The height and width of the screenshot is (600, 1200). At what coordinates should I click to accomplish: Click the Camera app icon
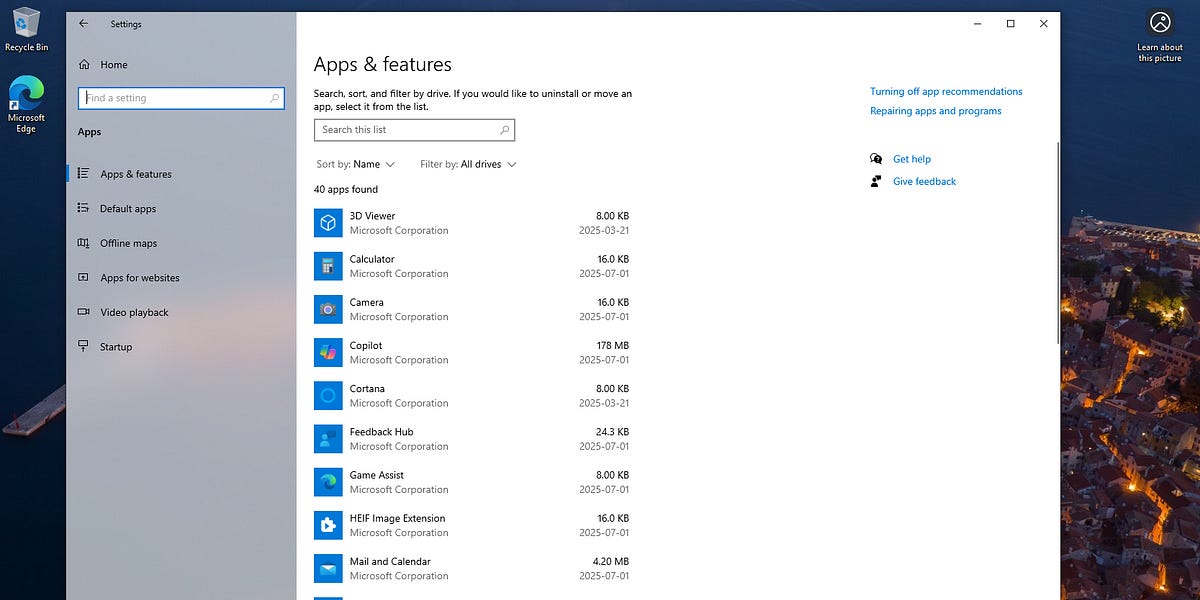click(328, 309)
